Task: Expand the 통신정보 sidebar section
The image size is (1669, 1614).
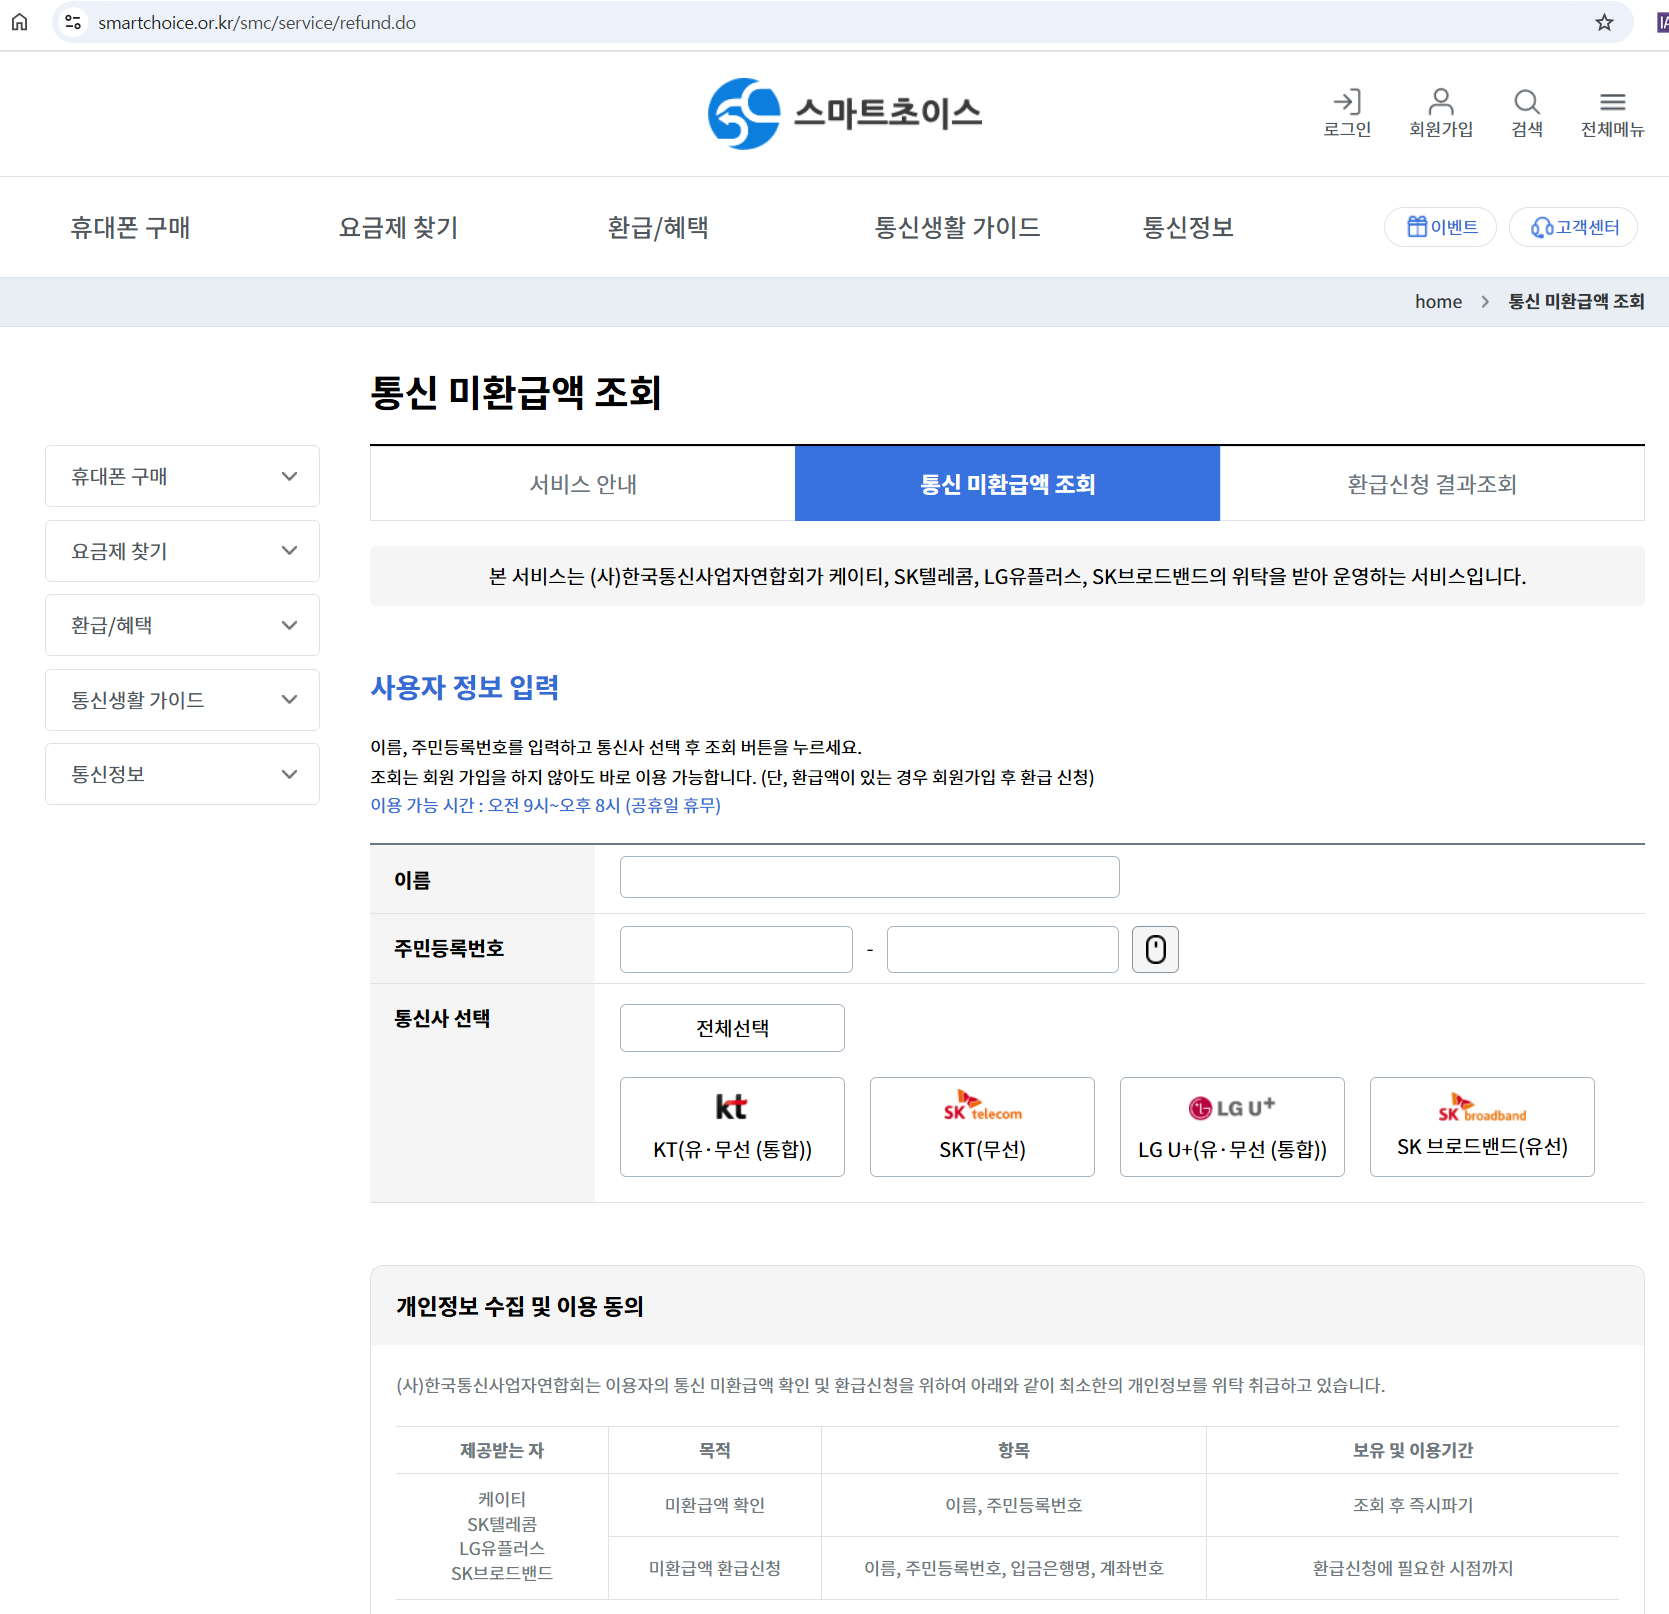Action: [x=181, y=773]
